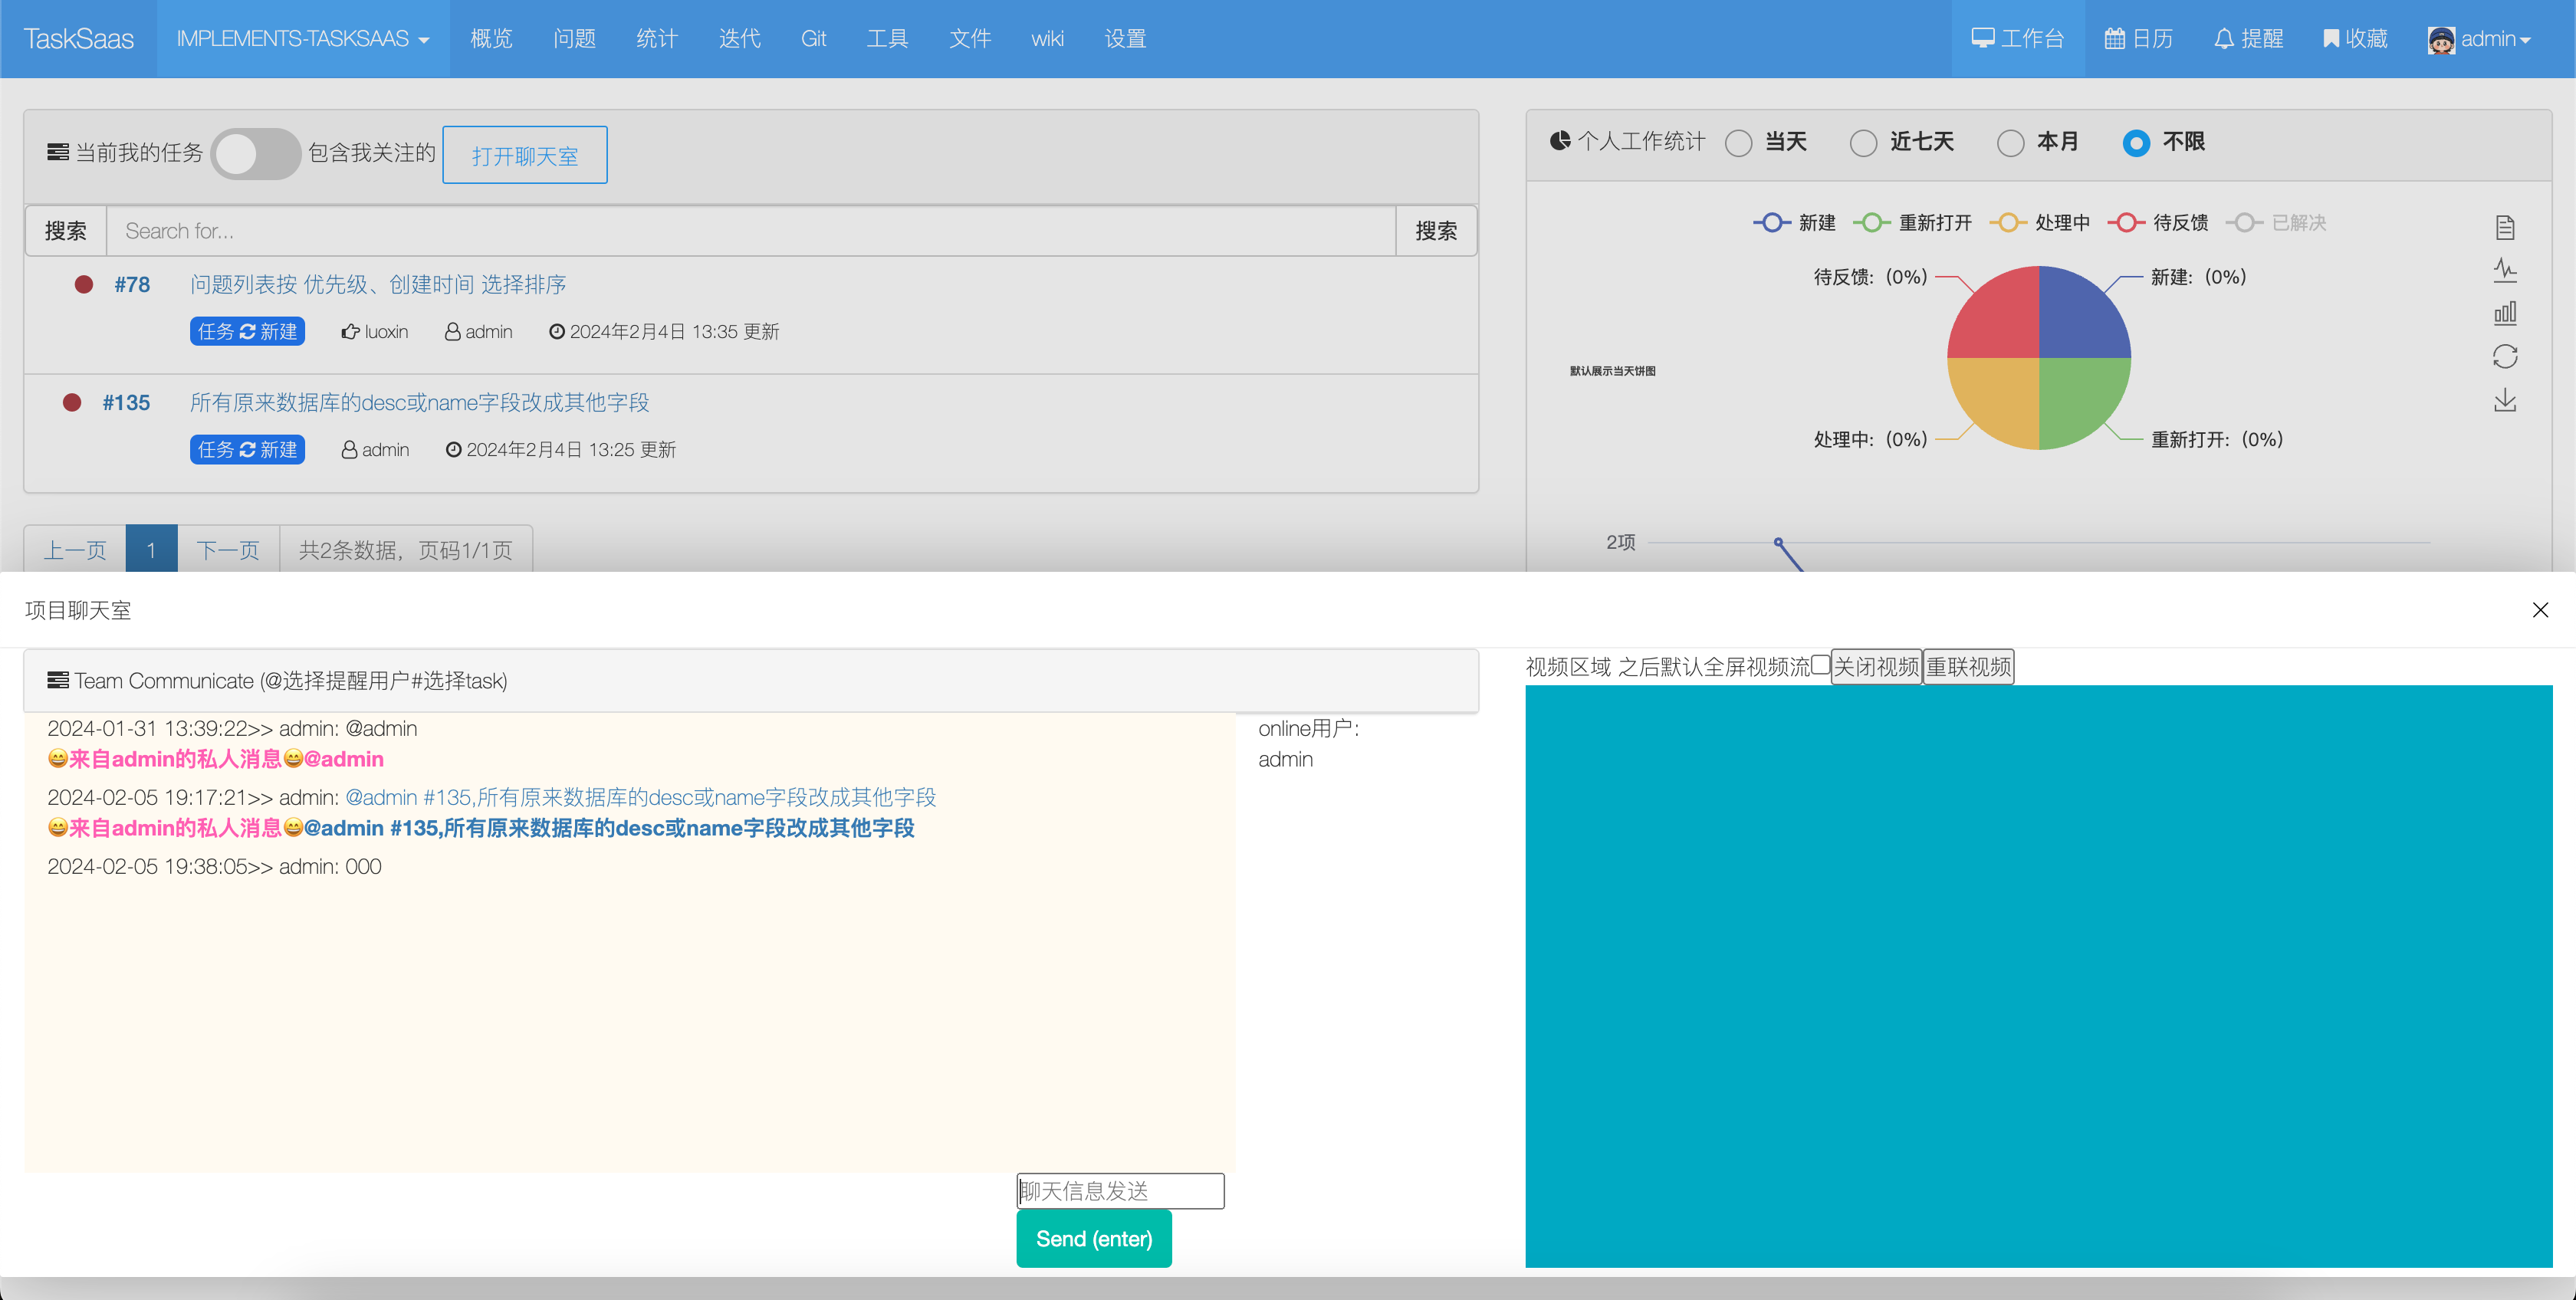Viewport: 2576px width, 1300px height.
Task: Switch chart to line view icon
Action: (2504, 270)
